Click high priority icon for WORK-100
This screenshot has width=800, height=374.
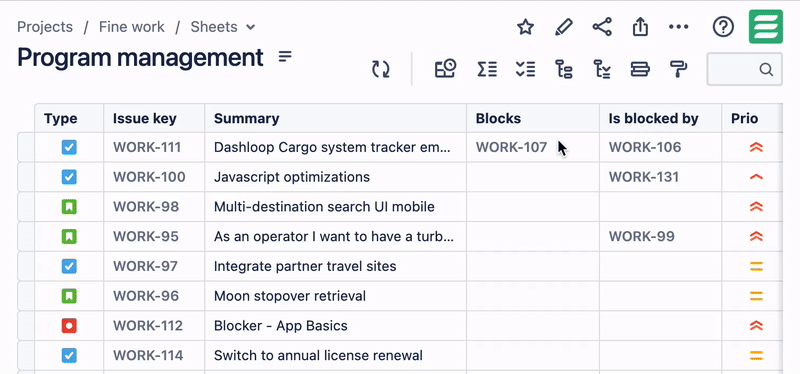click(756, 177)
